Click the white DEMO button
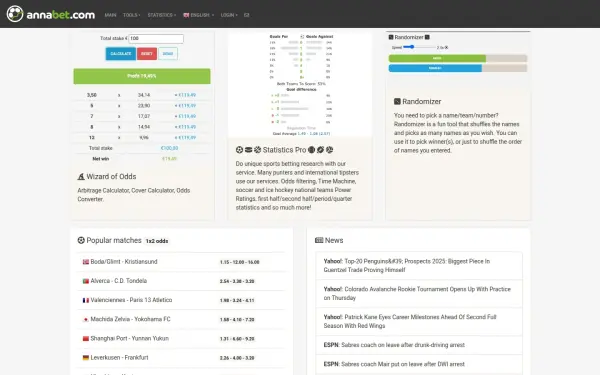Image resolution: width=600 pixels, height=375 pixels. point(168,54)
